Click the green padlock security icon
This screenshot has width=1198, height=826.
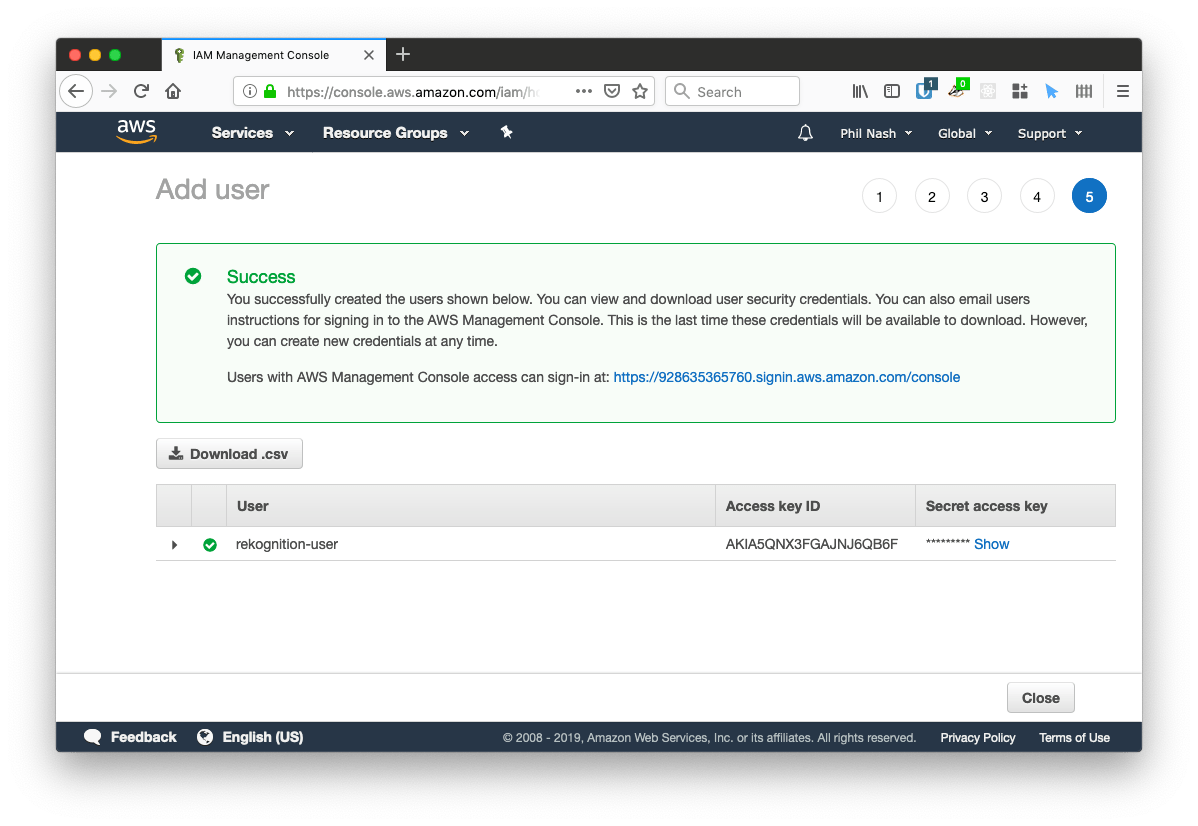(270, 92)
